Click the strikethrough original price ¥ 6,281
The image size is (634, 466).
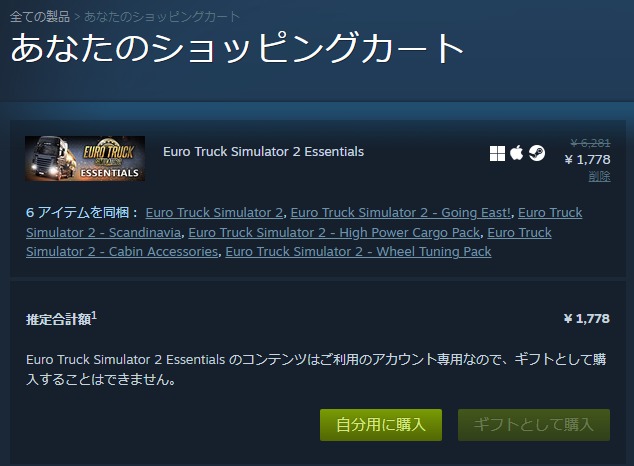pyautogui.click(x=590, y=143)
